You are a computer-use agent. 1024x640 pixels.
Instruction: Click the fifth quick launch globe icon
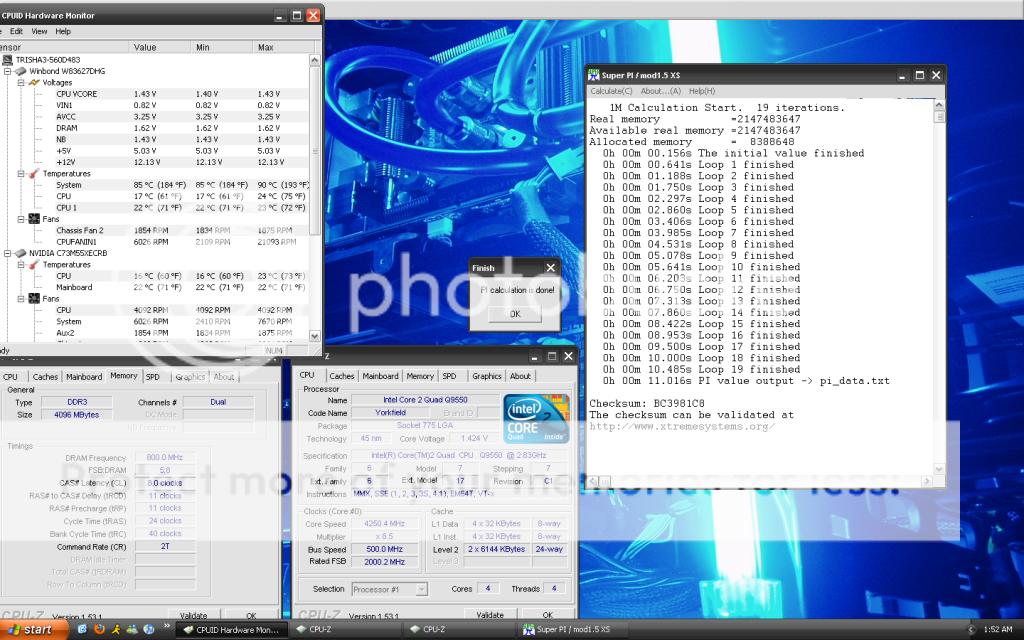click(x=149, y=630)
